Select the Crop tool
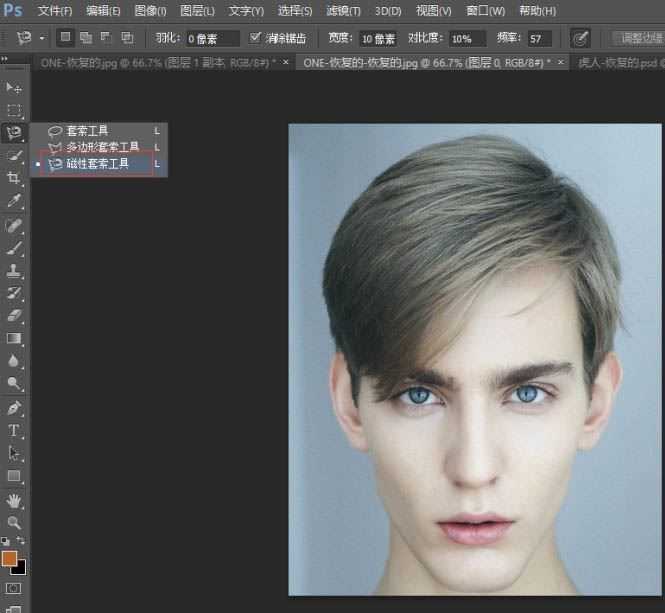 click(14, 178)
